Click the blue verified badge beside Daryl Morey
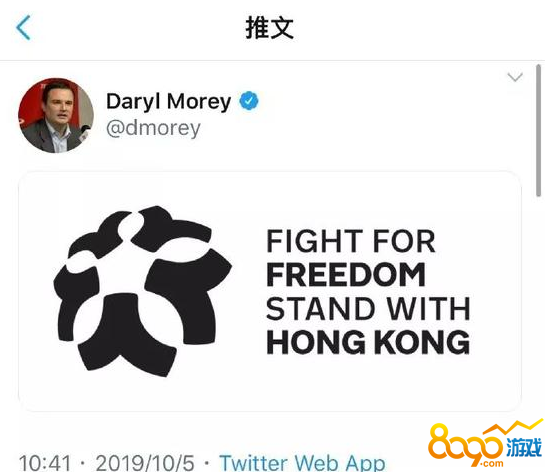Screen dimensions: 554x472 point(249,101)
